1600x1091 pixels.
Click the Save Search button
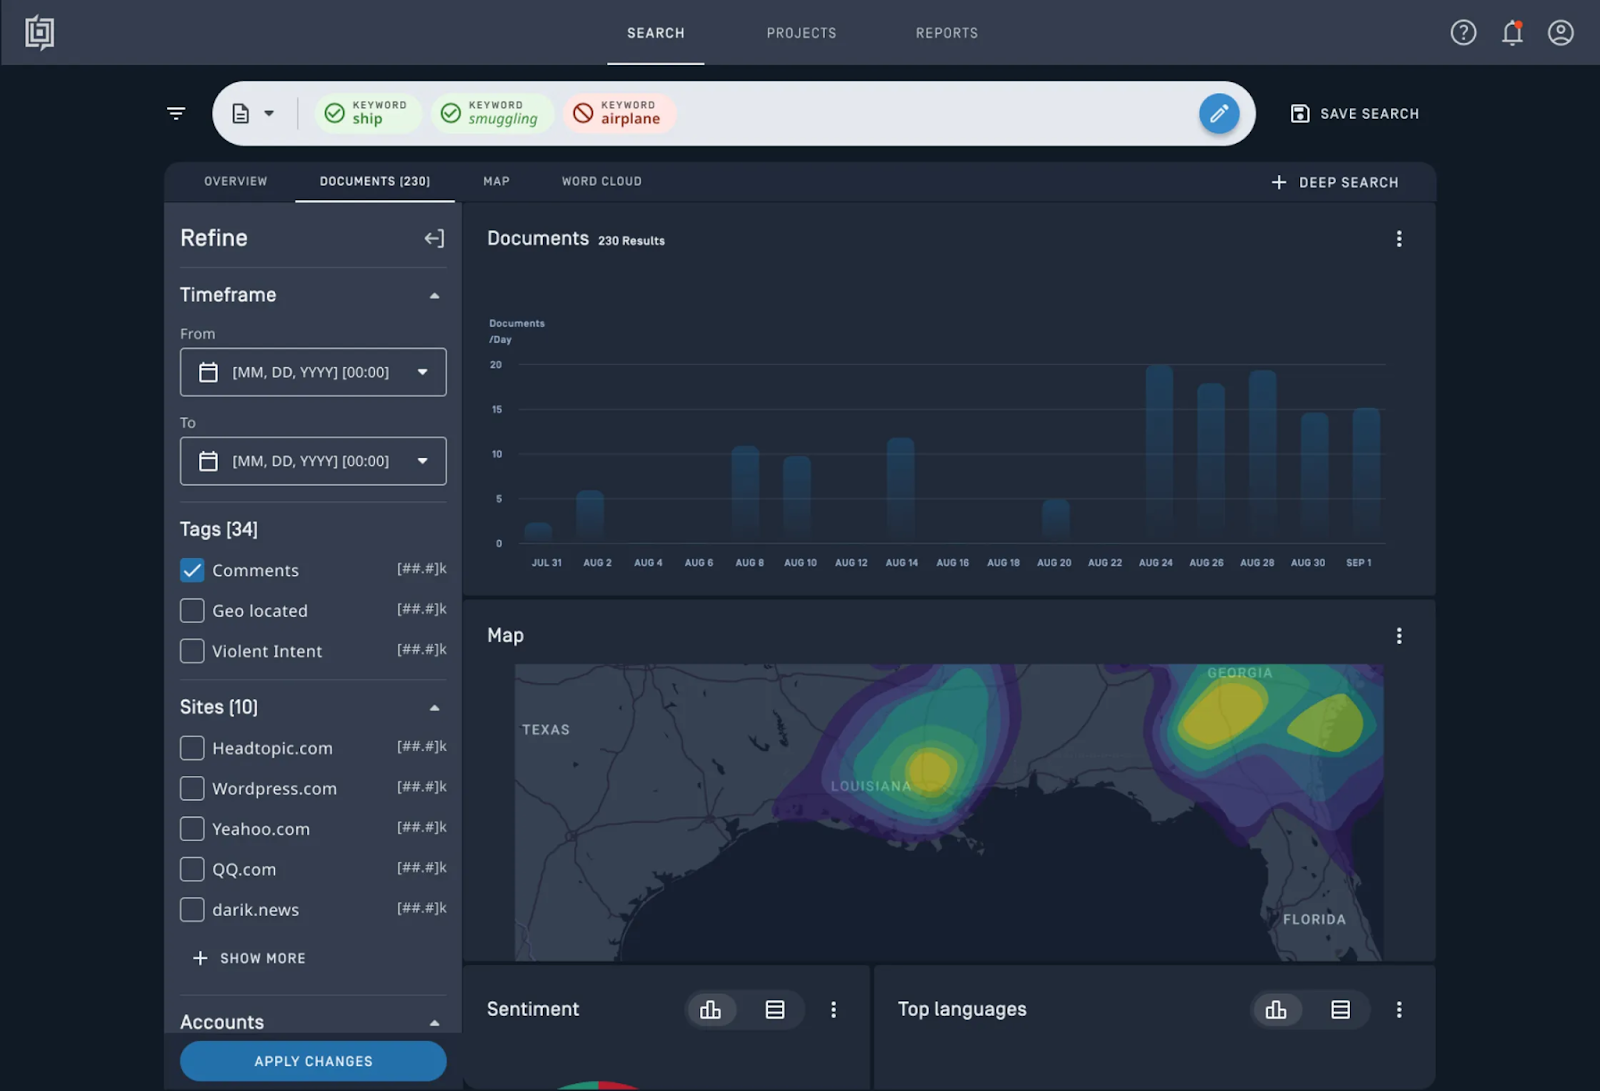tap(1355, 114)
